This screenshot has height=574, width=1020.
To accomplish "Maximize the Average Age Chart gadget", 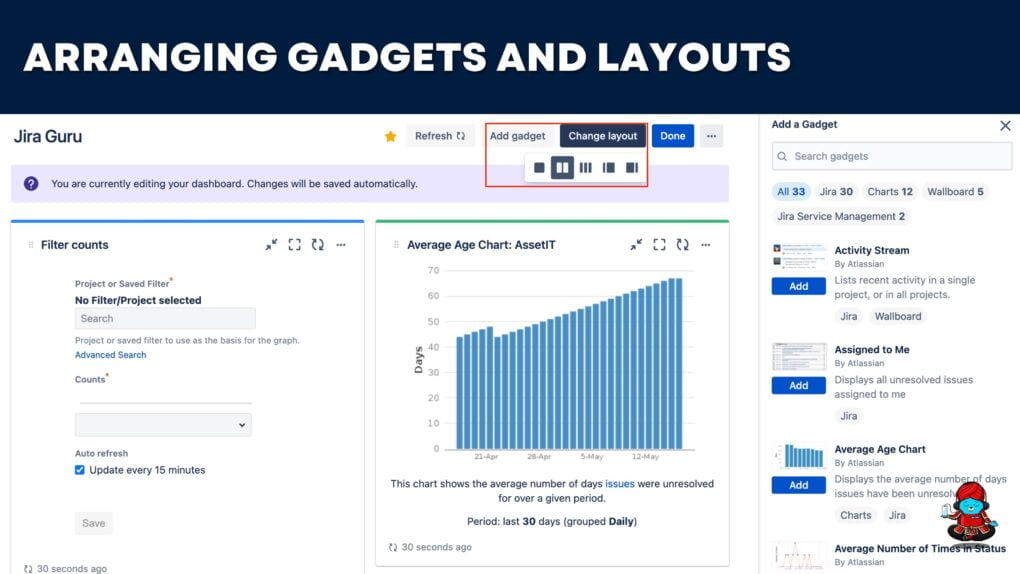I will click(660, 245).
